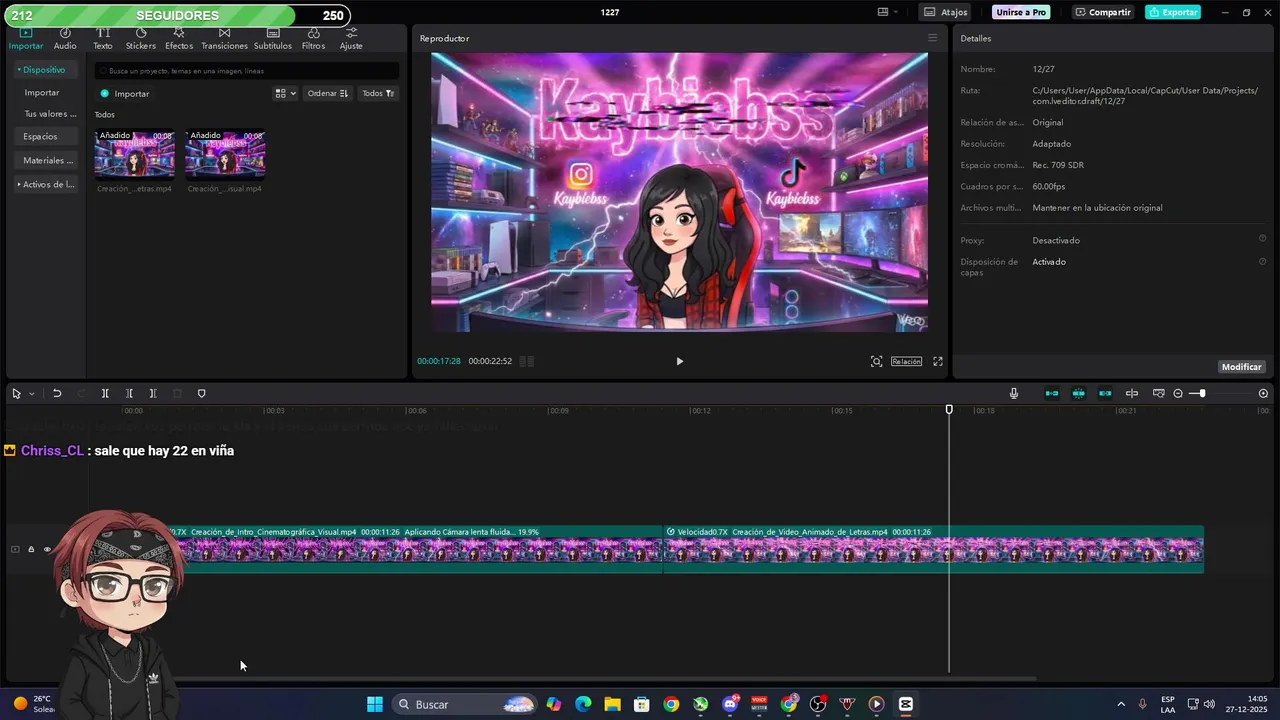Hide the video track with eye icon
The image size is (1280, 720).
coord(46,549)
